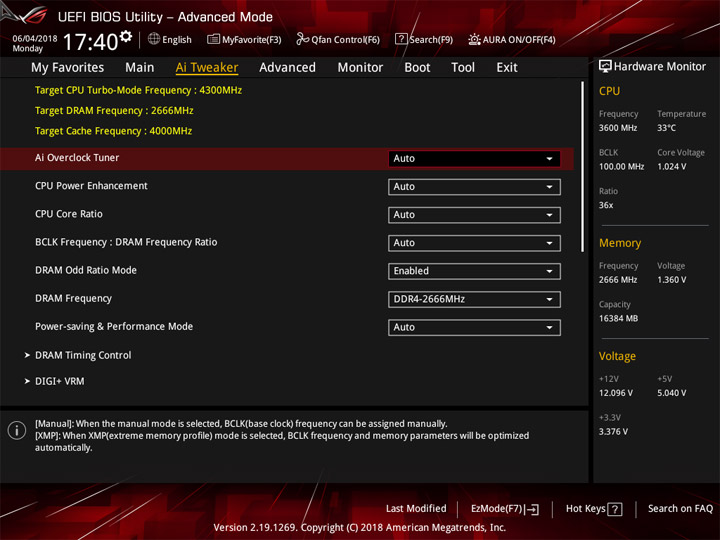Screen dimensions: 720x540
Task: Select the CPU Power Enhancement label
Action: point(91,186)
